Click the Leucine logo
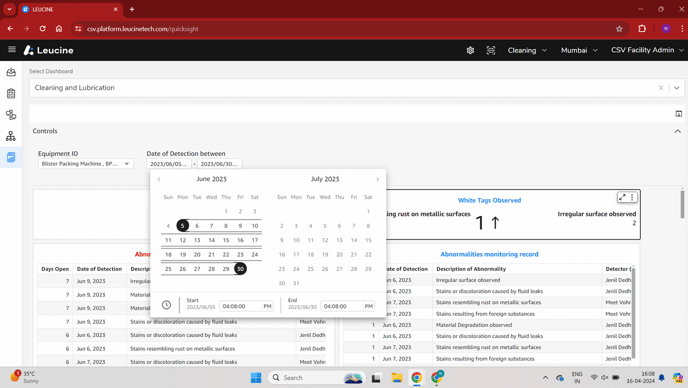 point(49,50)
